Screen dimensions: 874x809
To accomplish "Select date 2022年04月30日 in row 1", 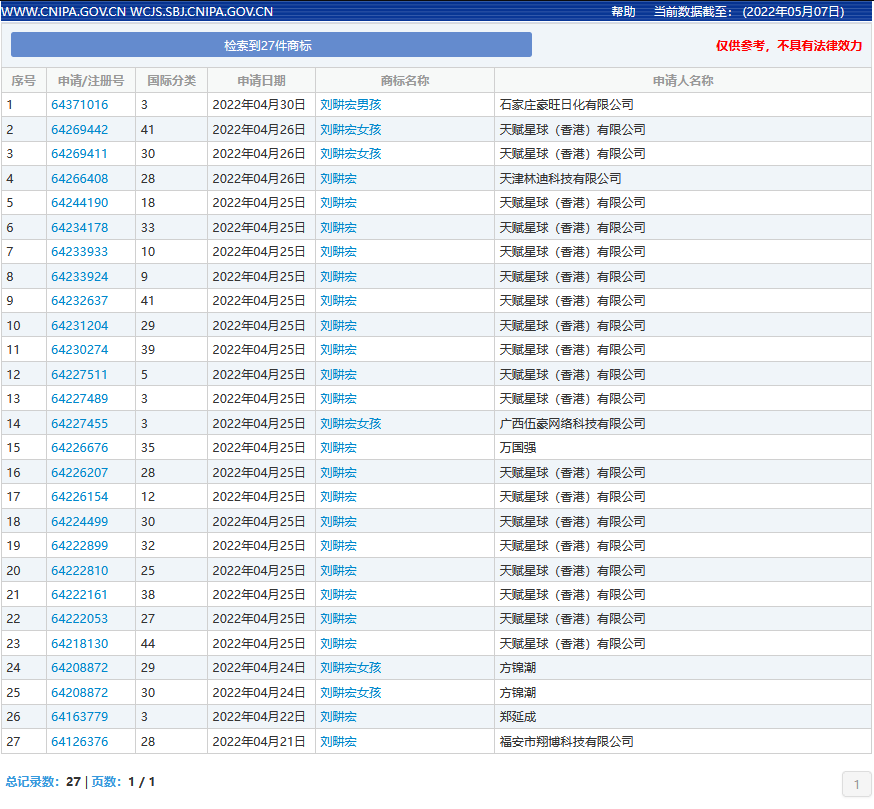I will (259, 105).
